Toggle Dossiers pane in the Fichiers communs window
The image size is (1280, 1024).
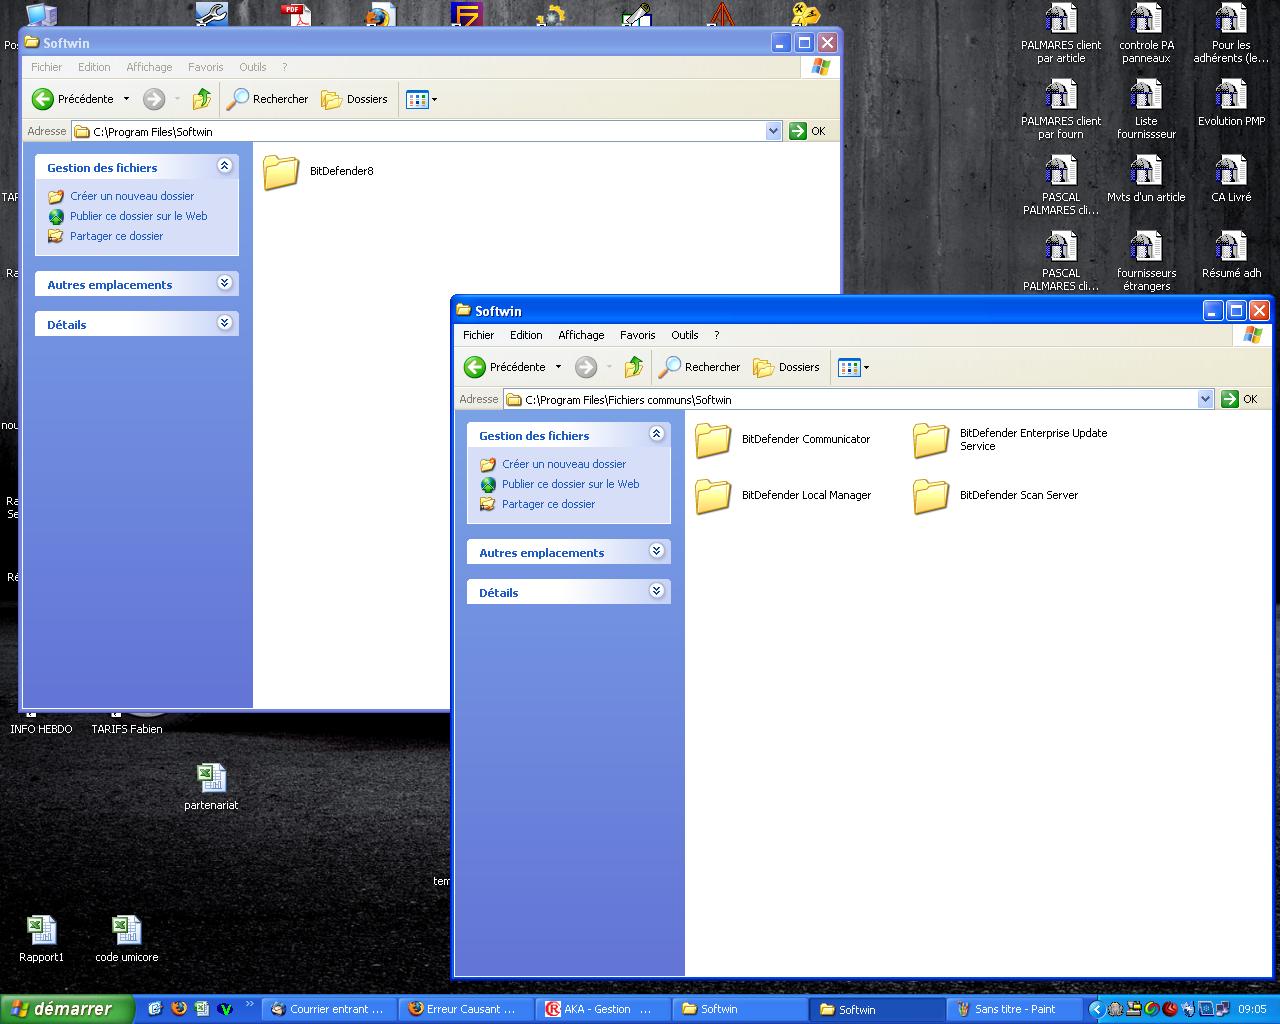coord(786,367)
